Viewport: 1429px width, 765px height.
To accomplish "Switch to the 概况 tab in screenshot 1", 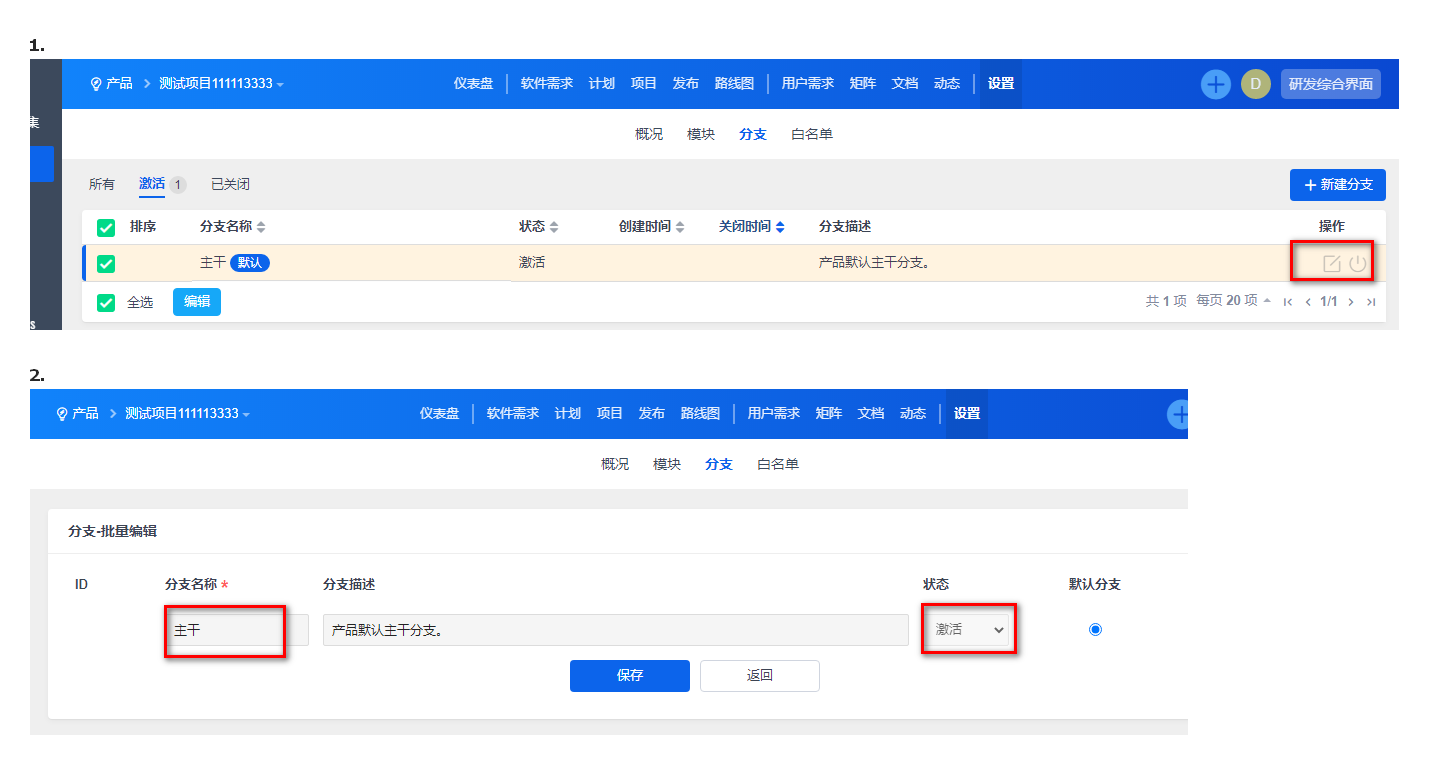I will [649, 134].
